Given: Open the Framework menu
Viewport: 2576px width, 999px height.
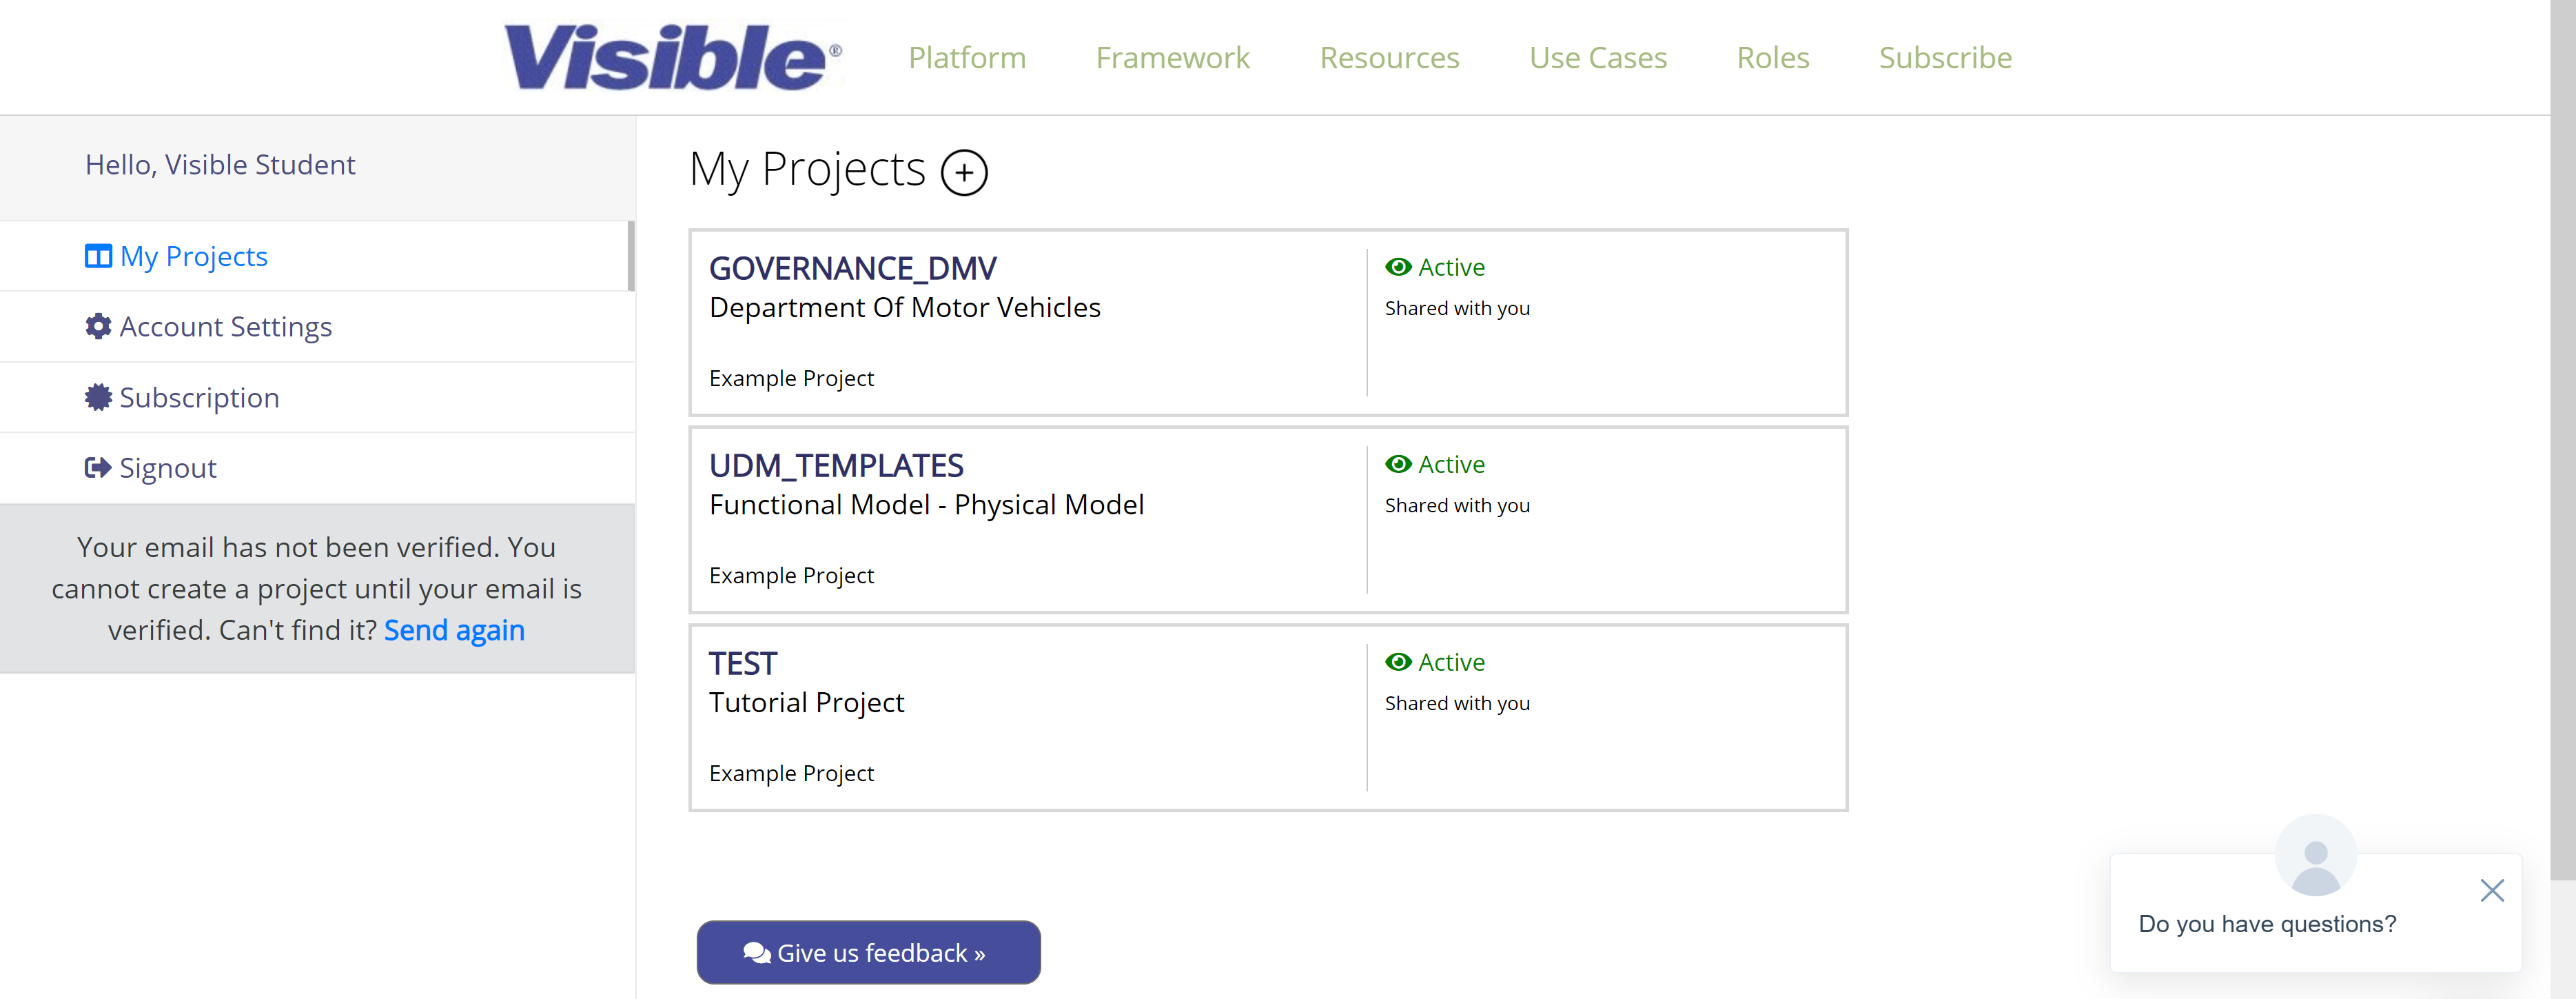Looking at the screenshot, I should (x=1172, y=58).
